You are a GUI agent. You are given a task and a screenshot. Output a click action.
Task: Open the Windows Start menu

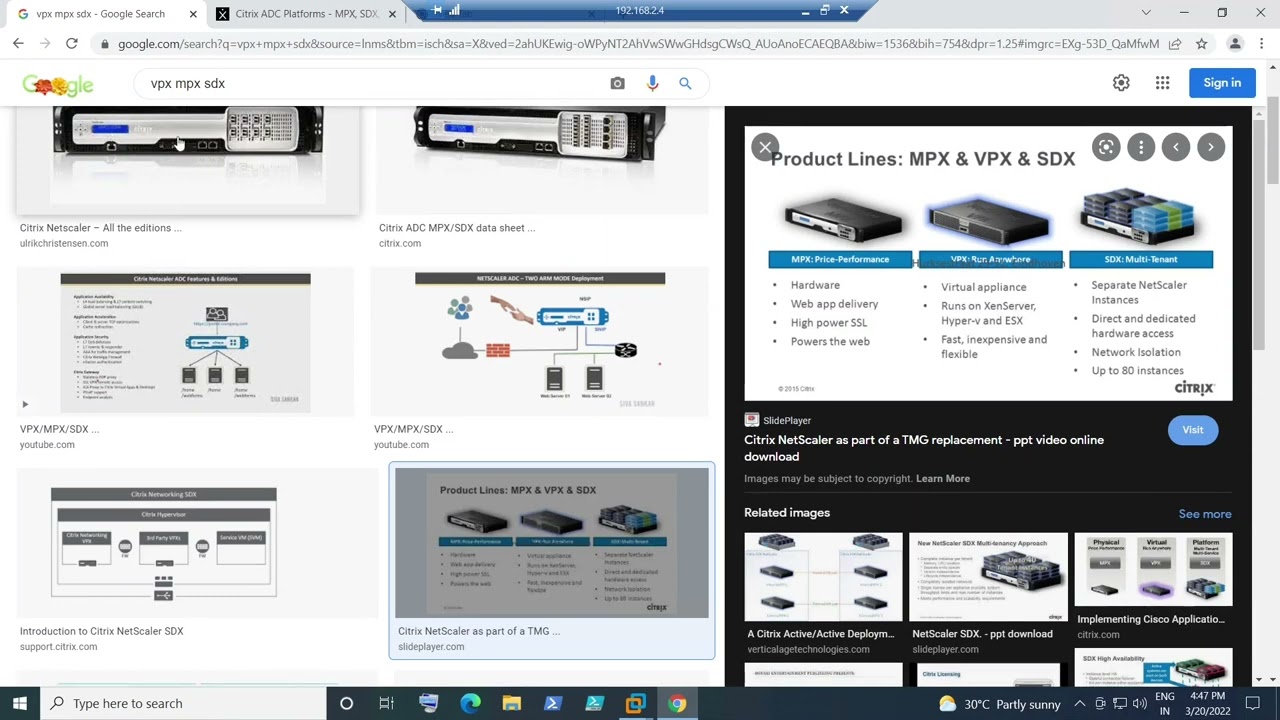coord(20,703)
